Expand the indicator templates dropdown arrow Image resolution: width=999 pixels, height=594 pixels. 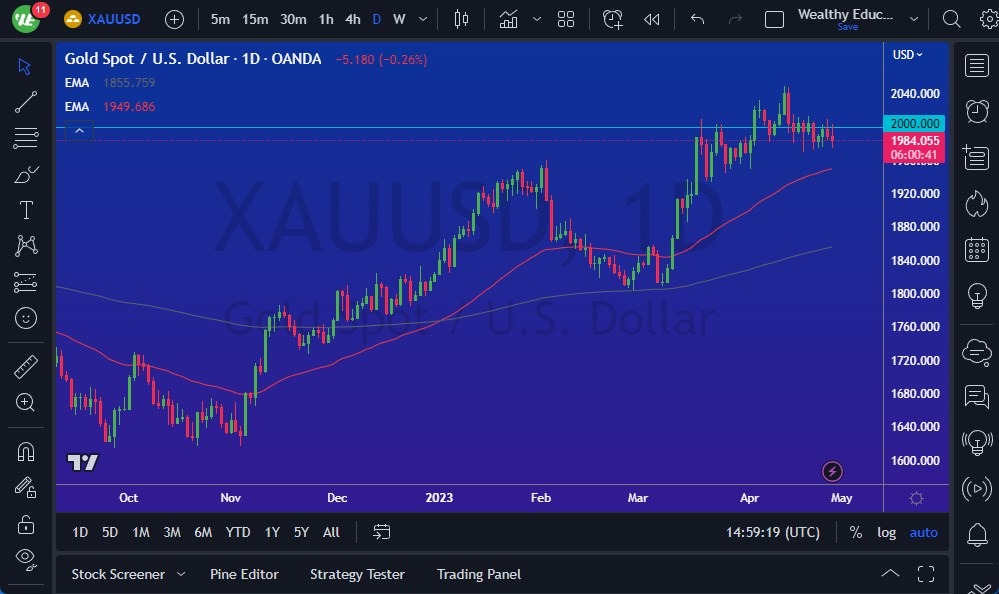[x=537, y=19]
